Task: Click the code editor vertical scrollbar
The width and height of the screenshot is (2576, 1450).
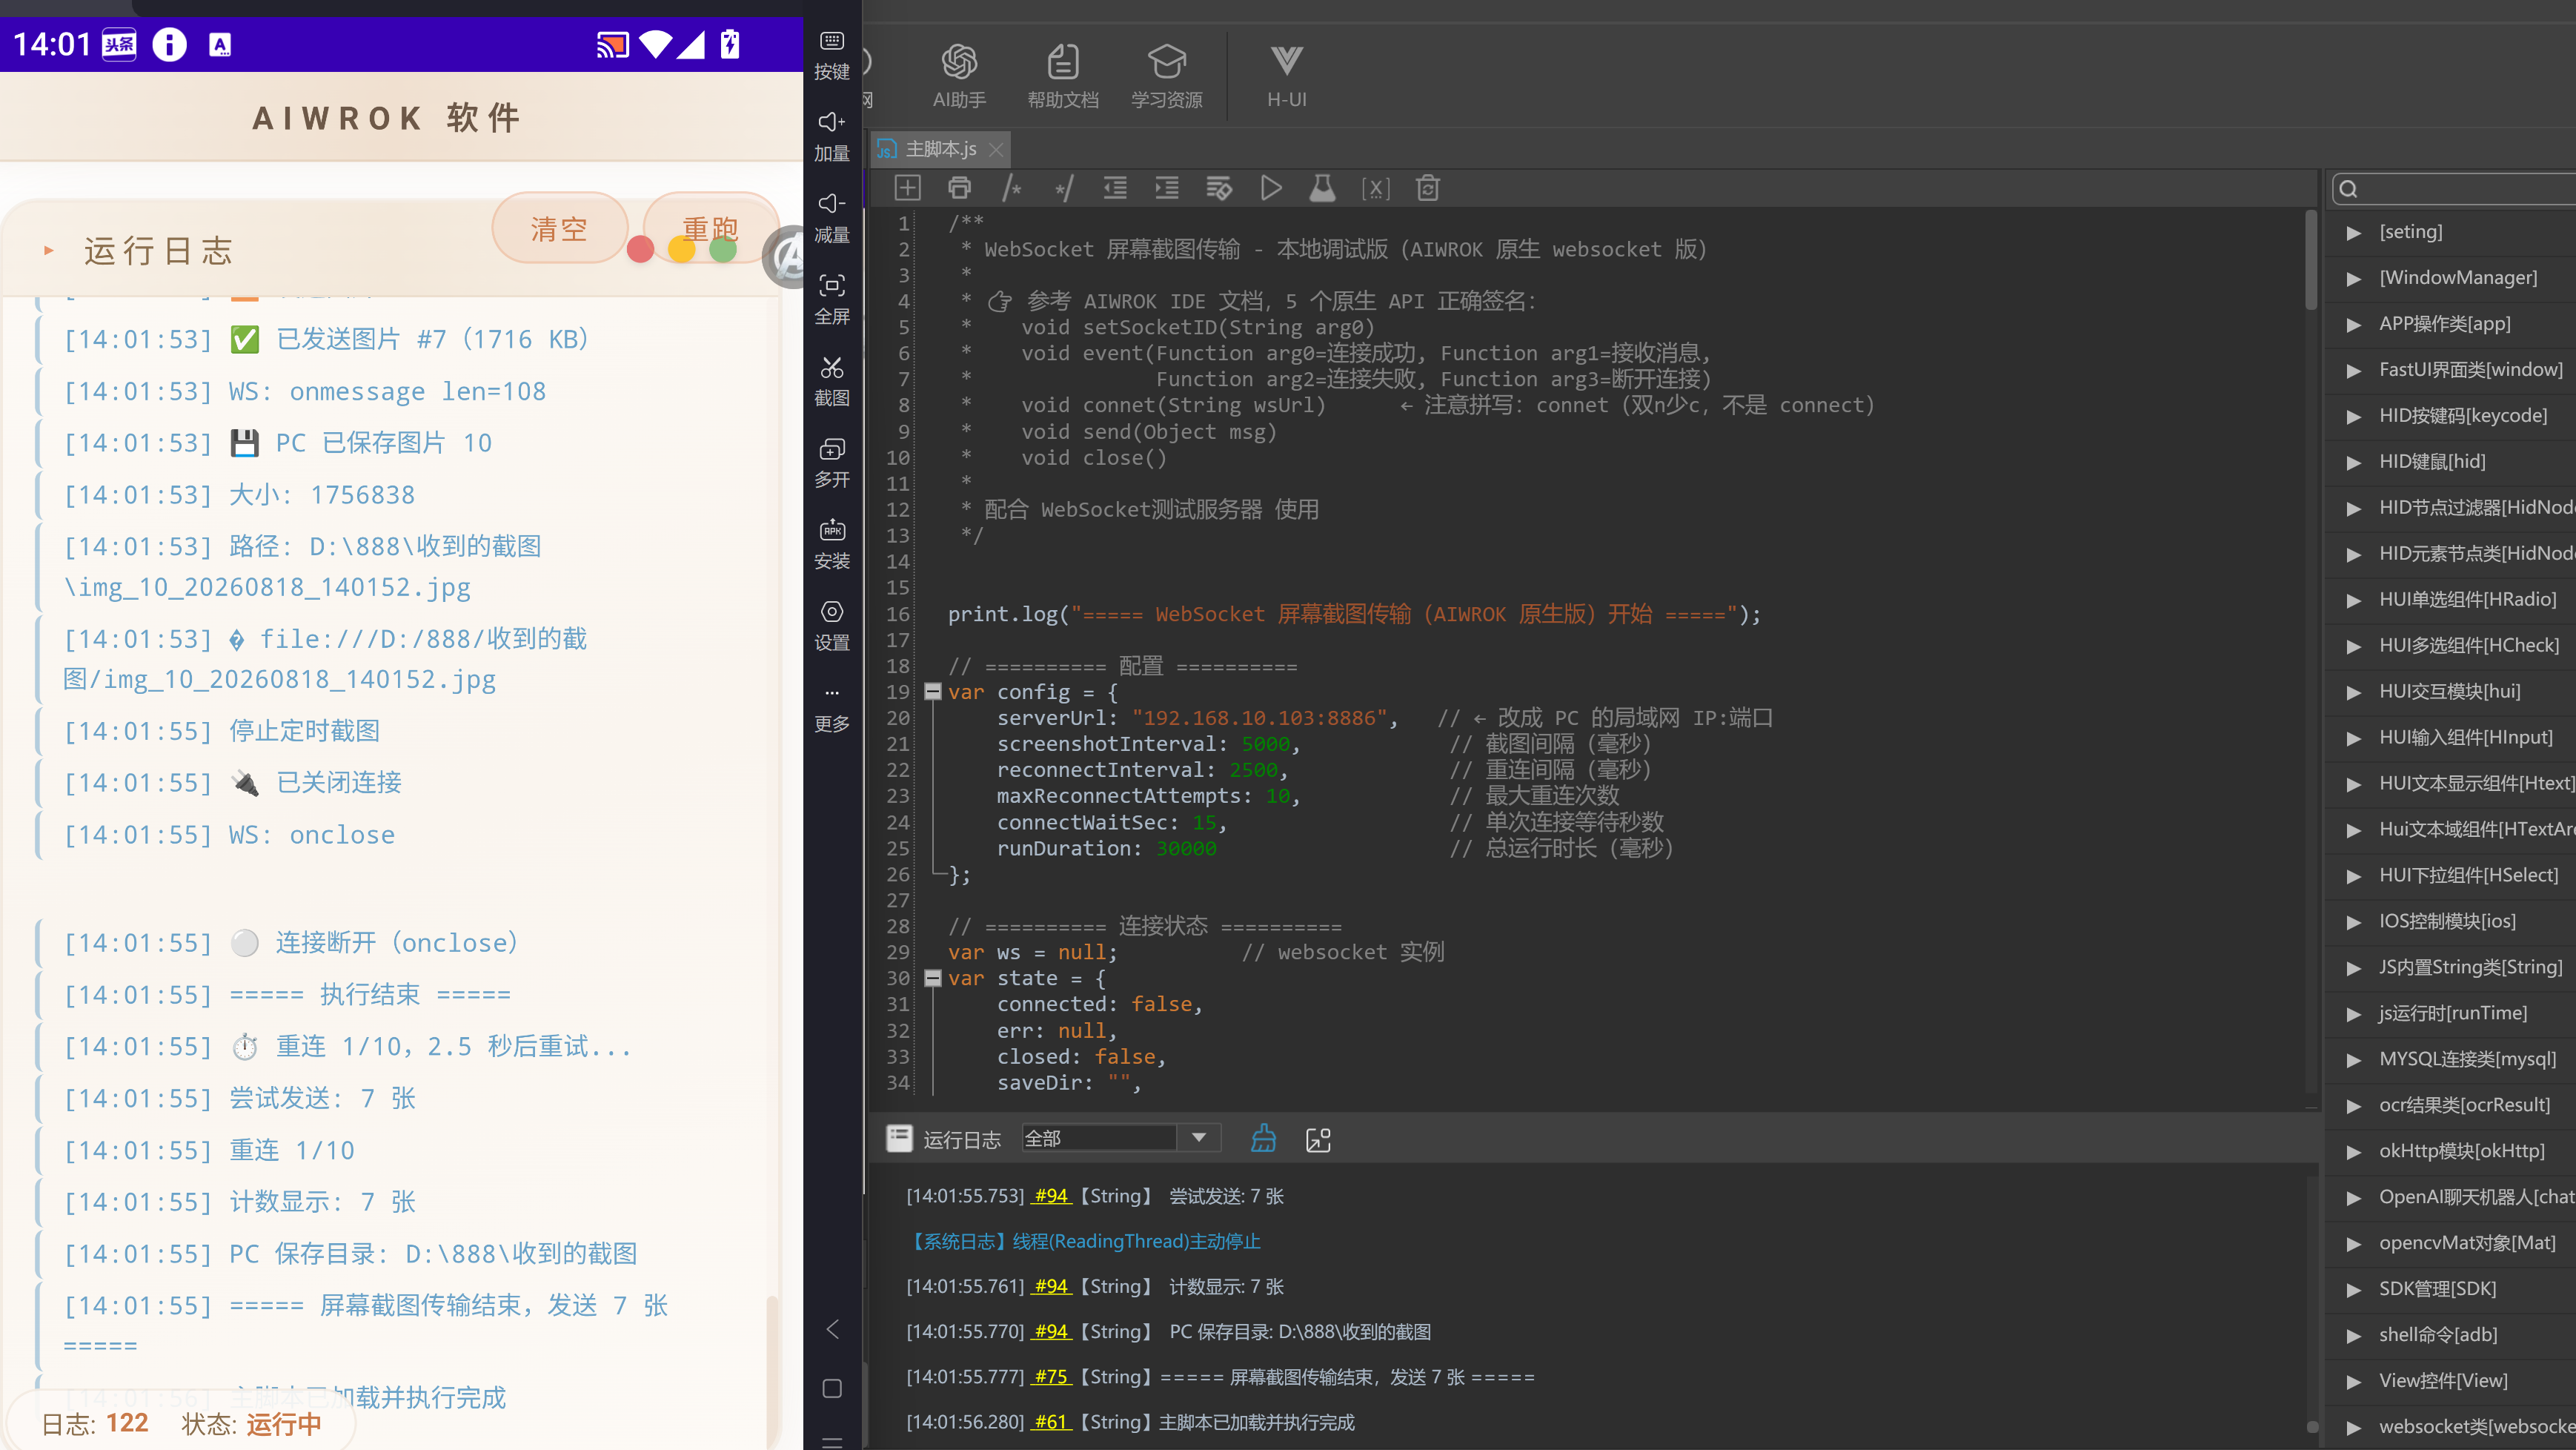Action: click(2311, 260)
